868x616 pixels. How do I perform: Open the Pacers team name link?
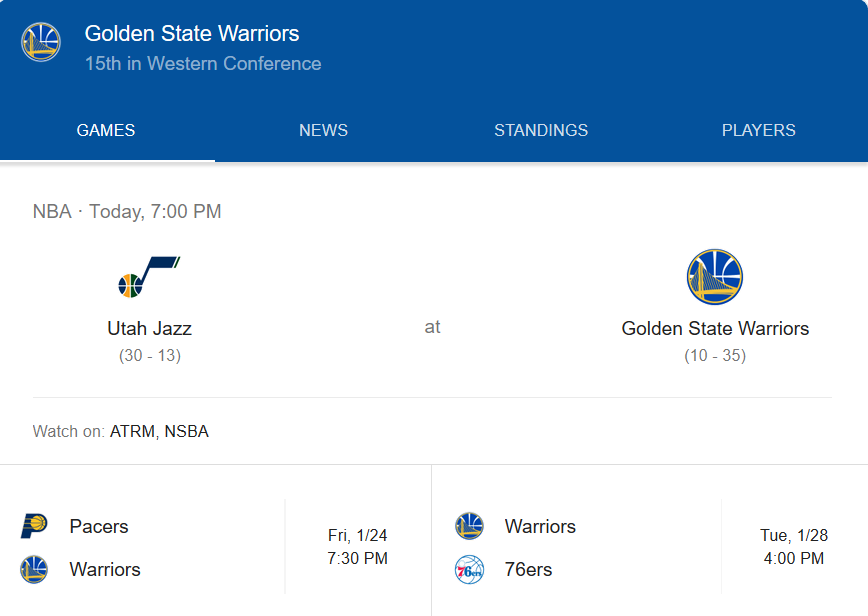[99, 526]
